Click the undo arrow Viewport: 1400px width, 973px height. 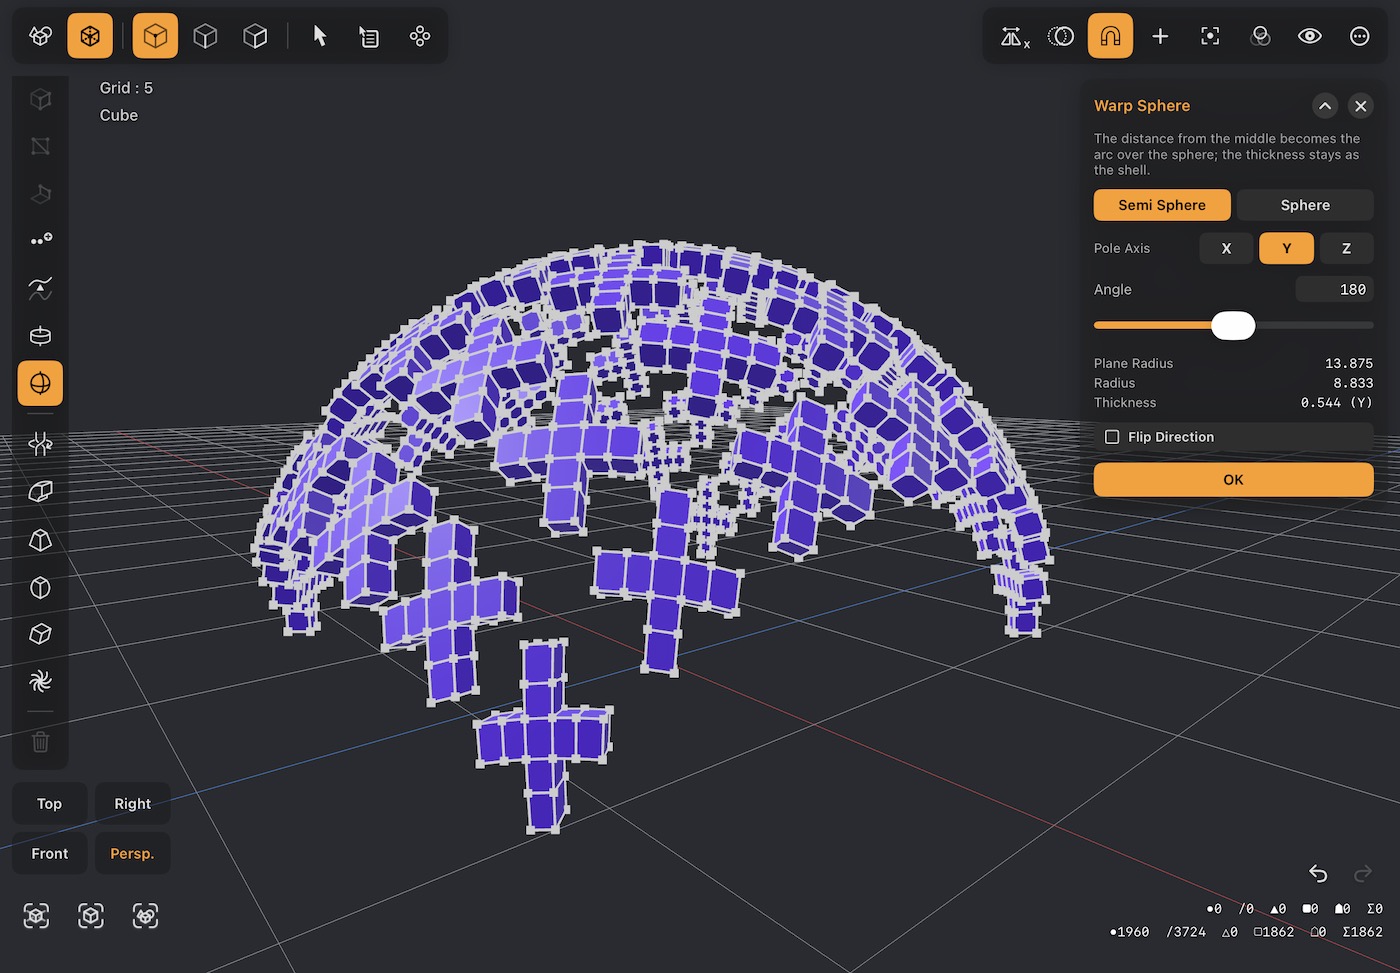point(1318,873)
